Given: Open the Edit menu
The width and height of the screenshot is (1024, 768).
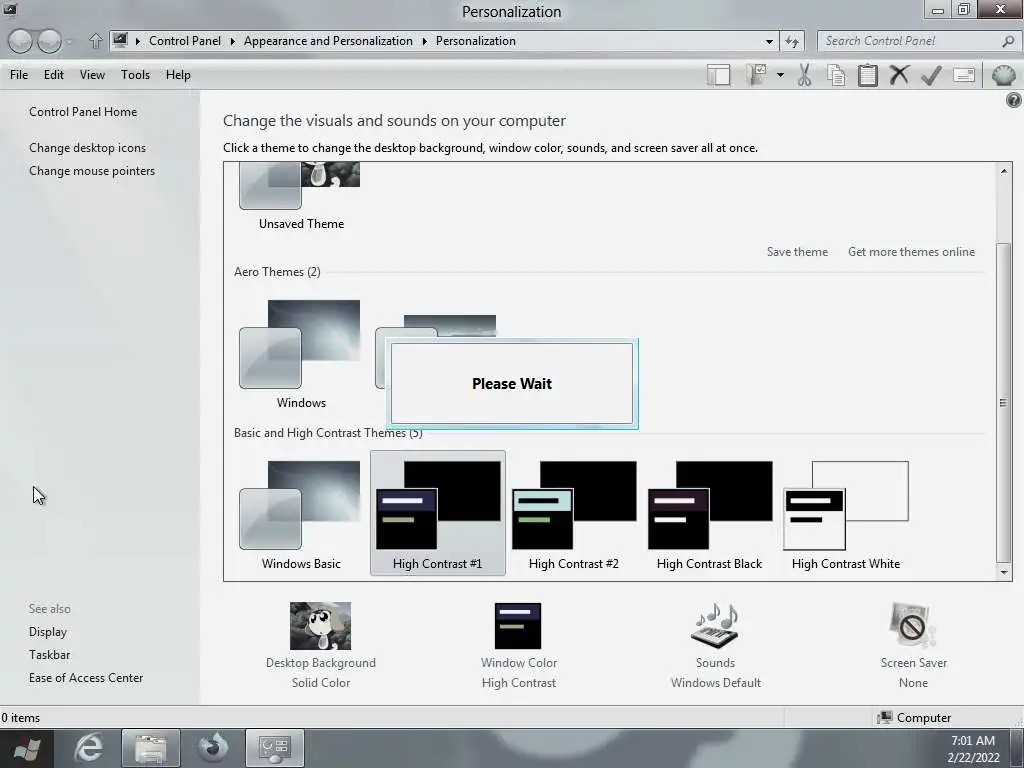Looking at the screenshot, I should [54, 75].
